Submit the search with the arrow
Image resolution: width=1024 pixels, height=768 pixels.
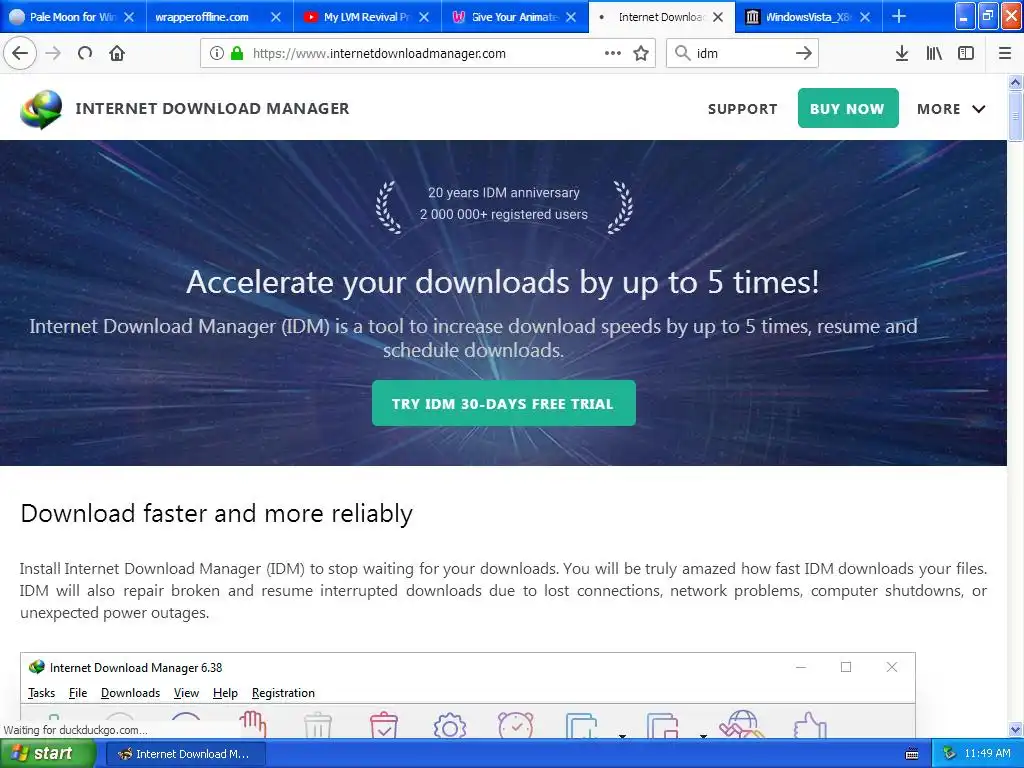coord(804,54)
